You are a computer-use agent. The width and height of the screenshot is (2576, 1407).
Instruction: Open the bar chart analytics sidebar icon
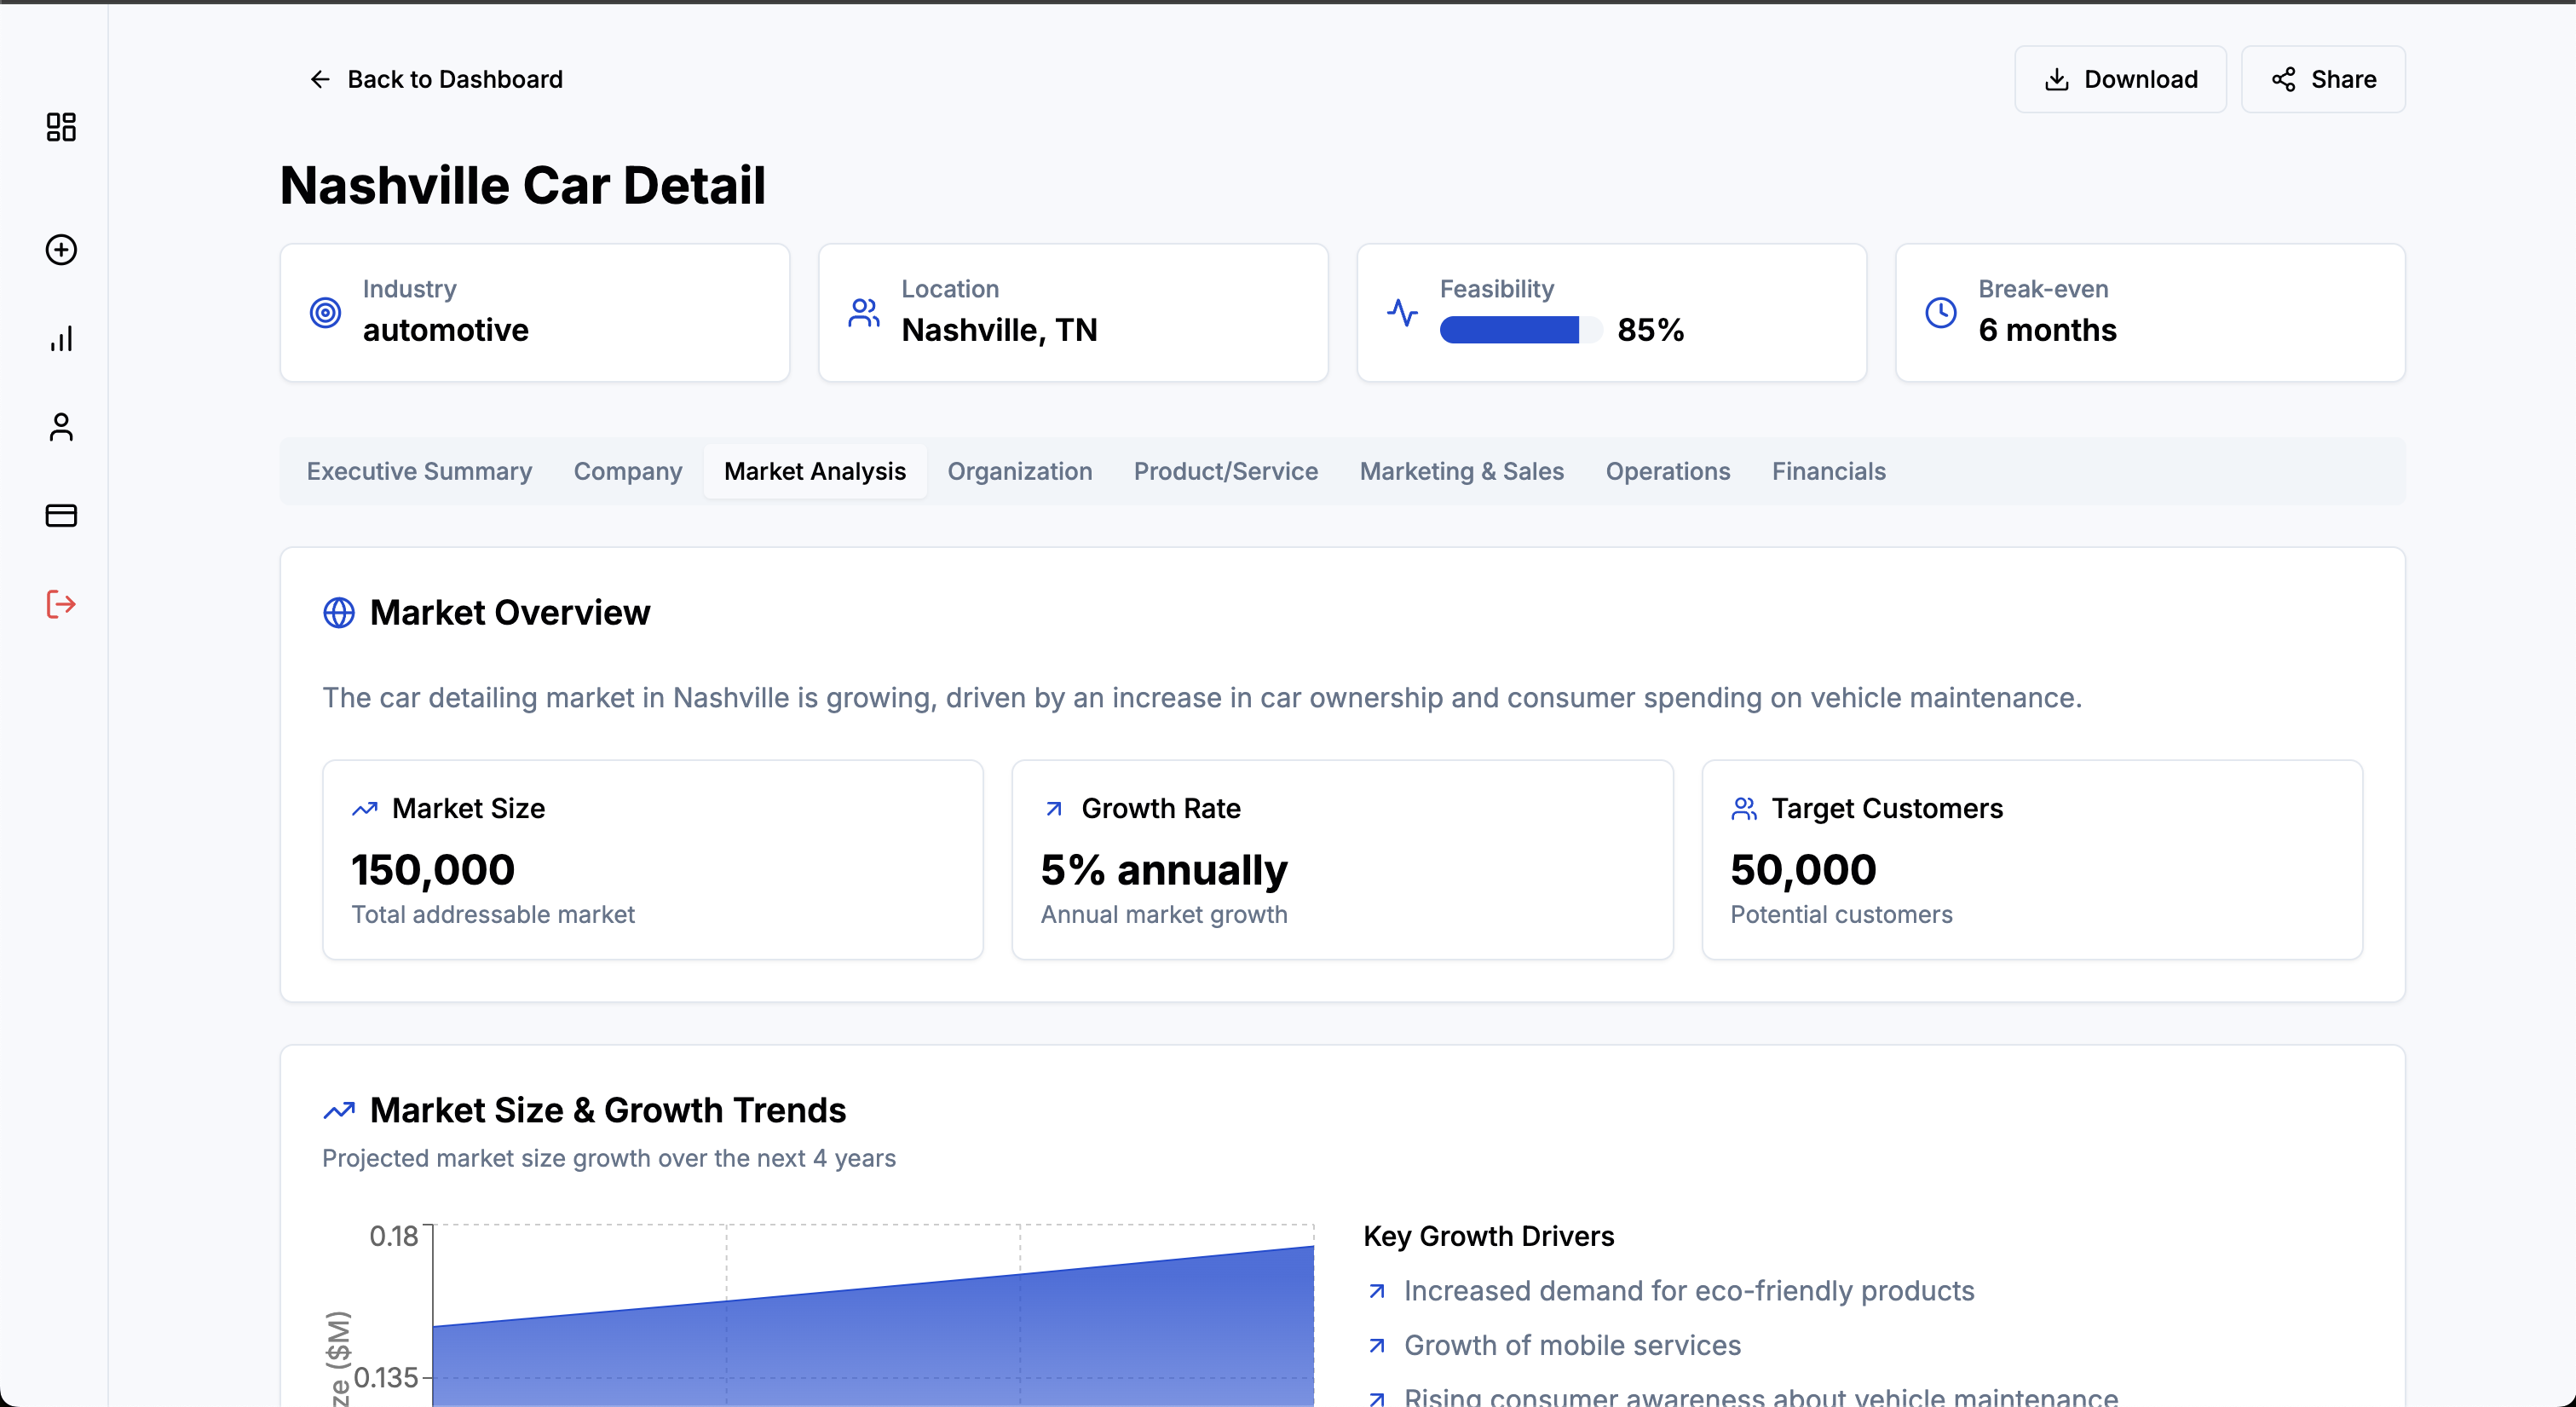(61, 339)
